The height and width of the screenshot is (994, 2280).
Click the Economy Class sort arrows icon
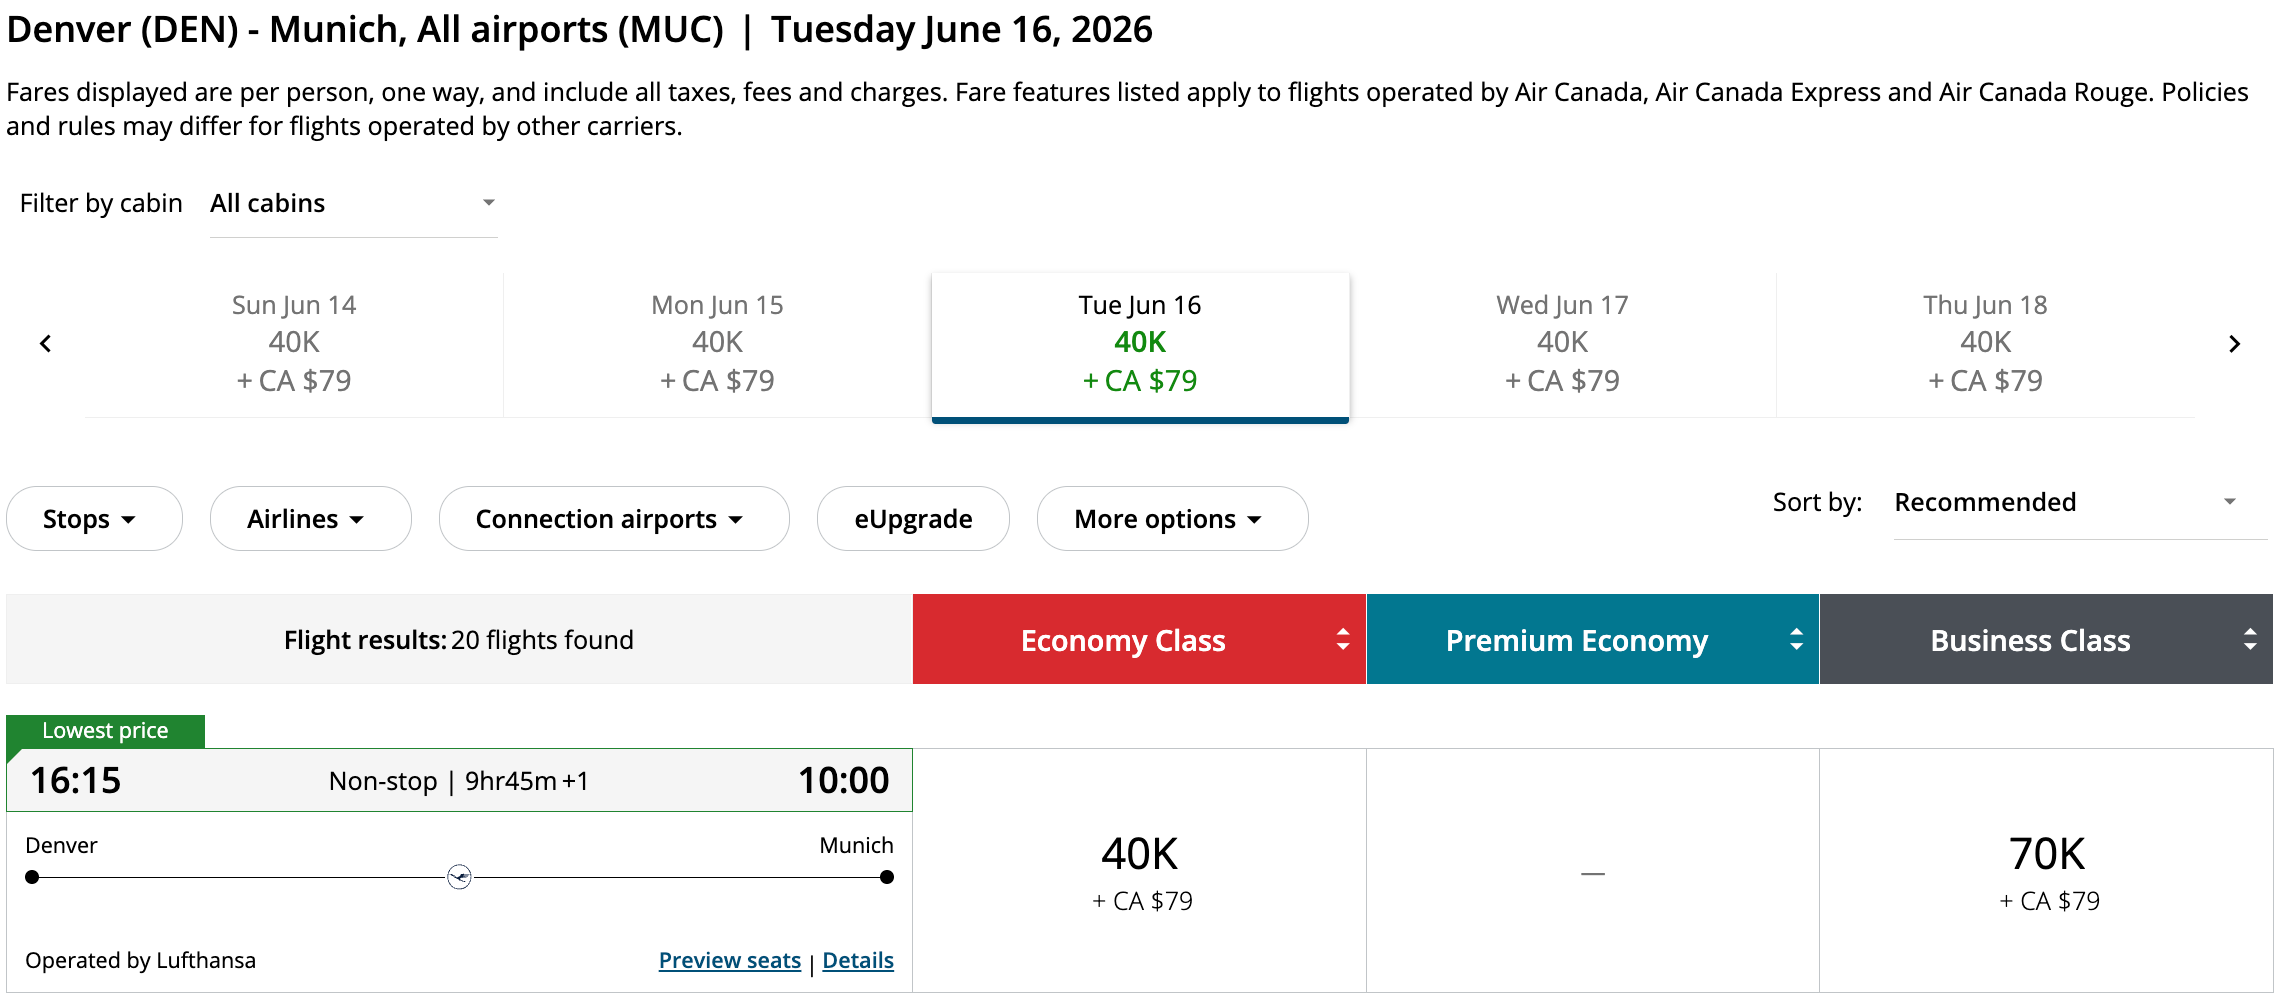(x=1343, y=640)
